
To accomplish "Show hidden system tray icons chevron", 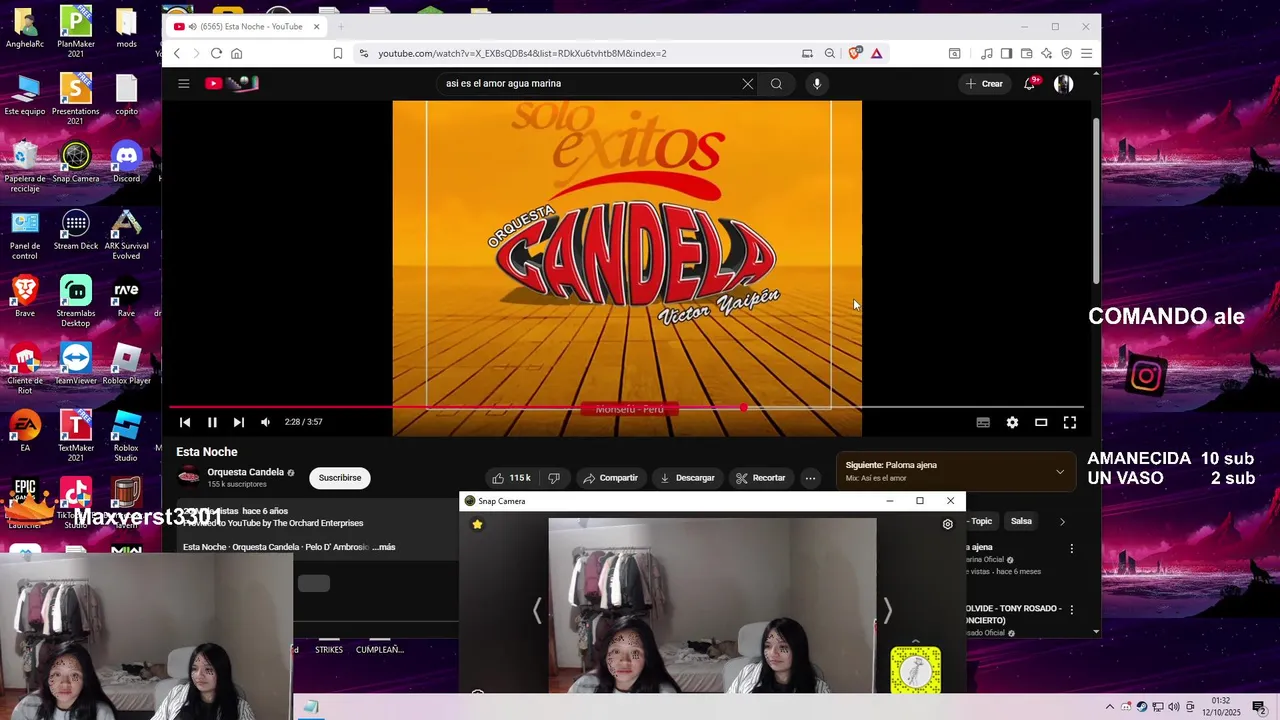I will click(x=1109, y=707).
